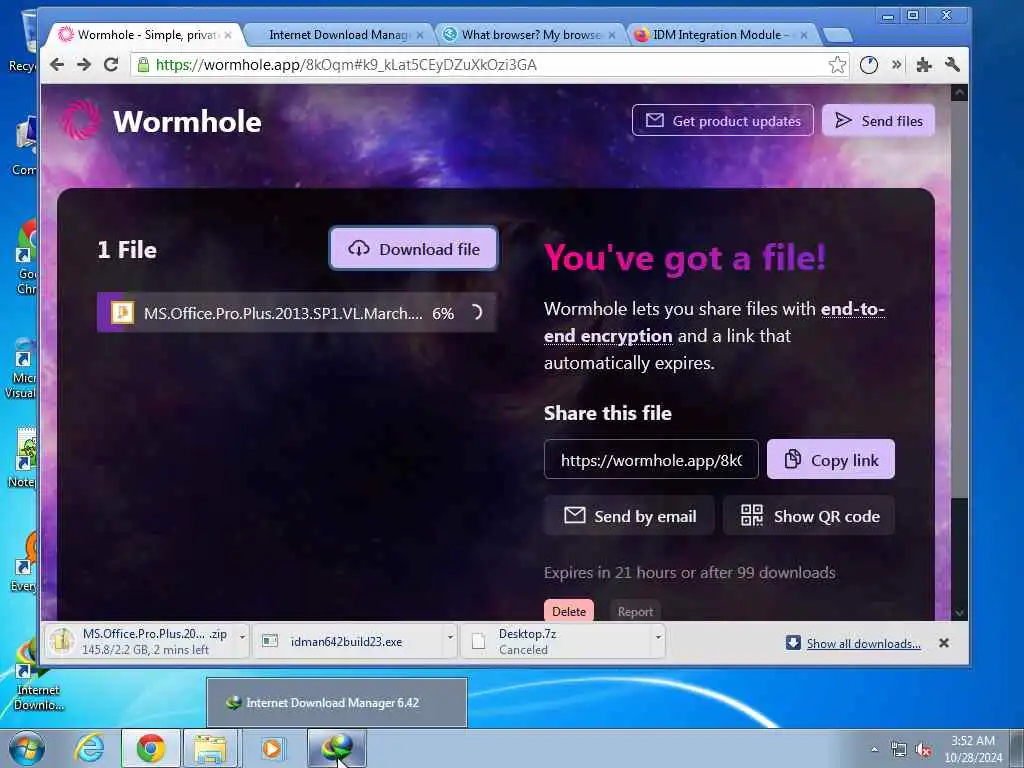Click the copy icon on Copy link
This screenshot has height=768, width=1024.
pyautogui.click(x=792, y=459)
